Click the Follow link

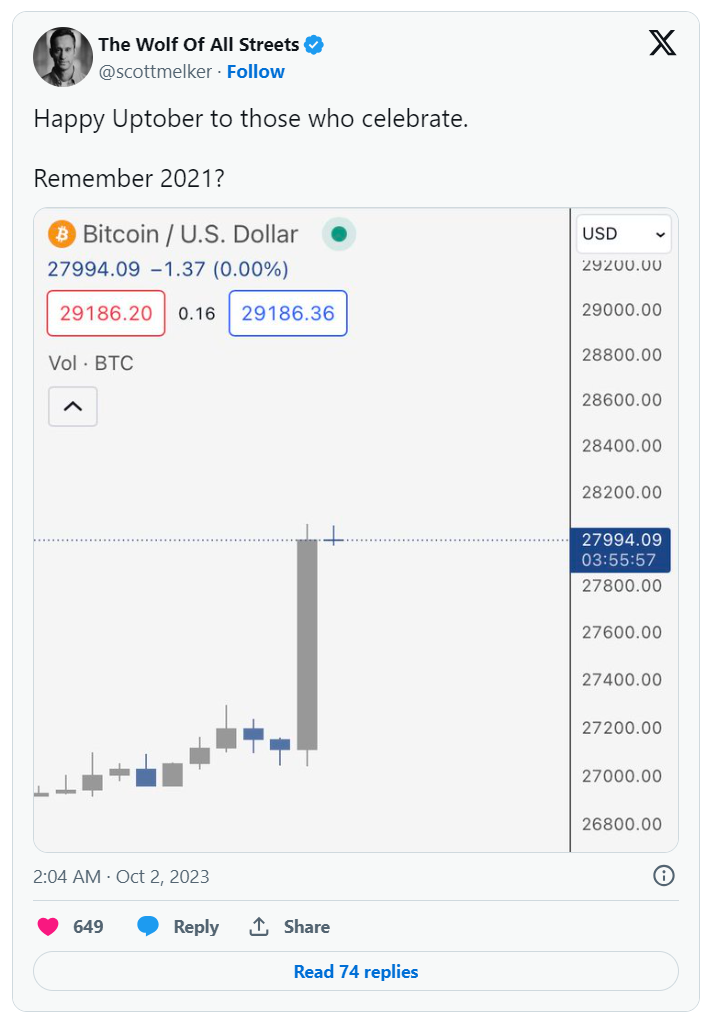[x=255, y=72]
